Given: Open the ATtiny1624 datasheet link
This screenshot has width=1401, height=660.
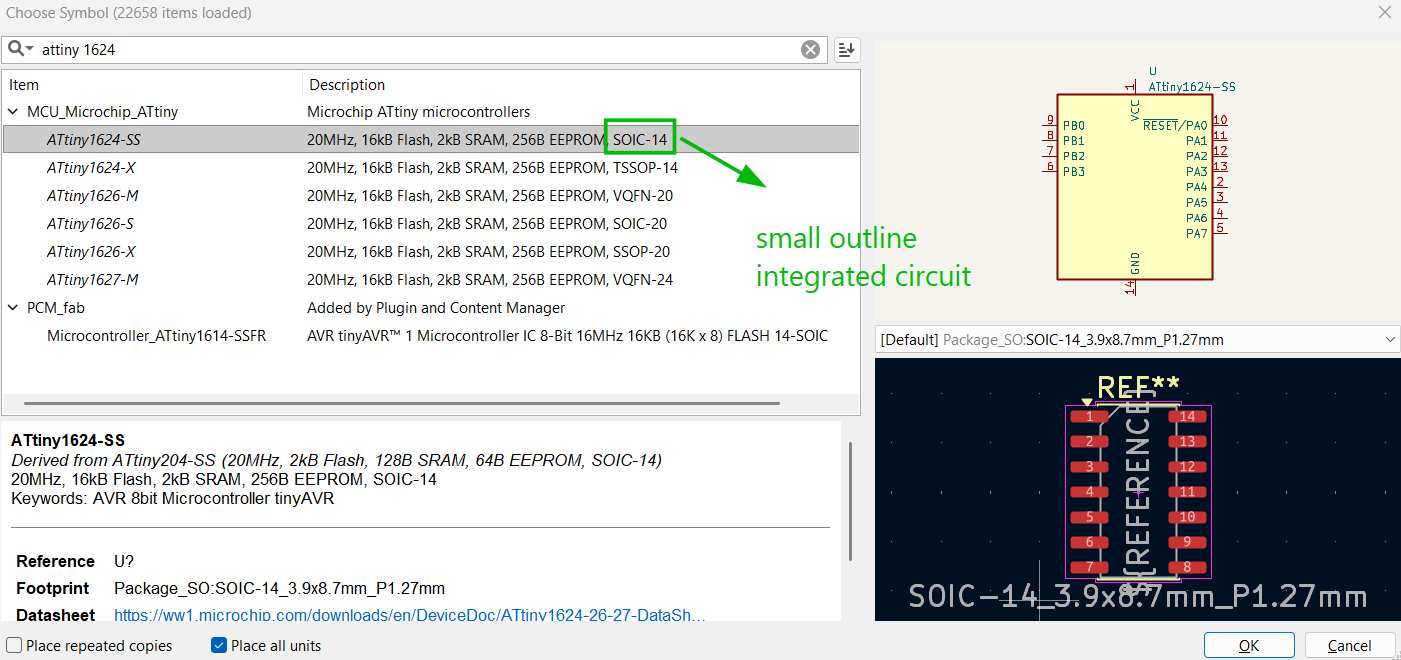Looking at the screenshot, I should pyautogui.click(x=410, y=615).
